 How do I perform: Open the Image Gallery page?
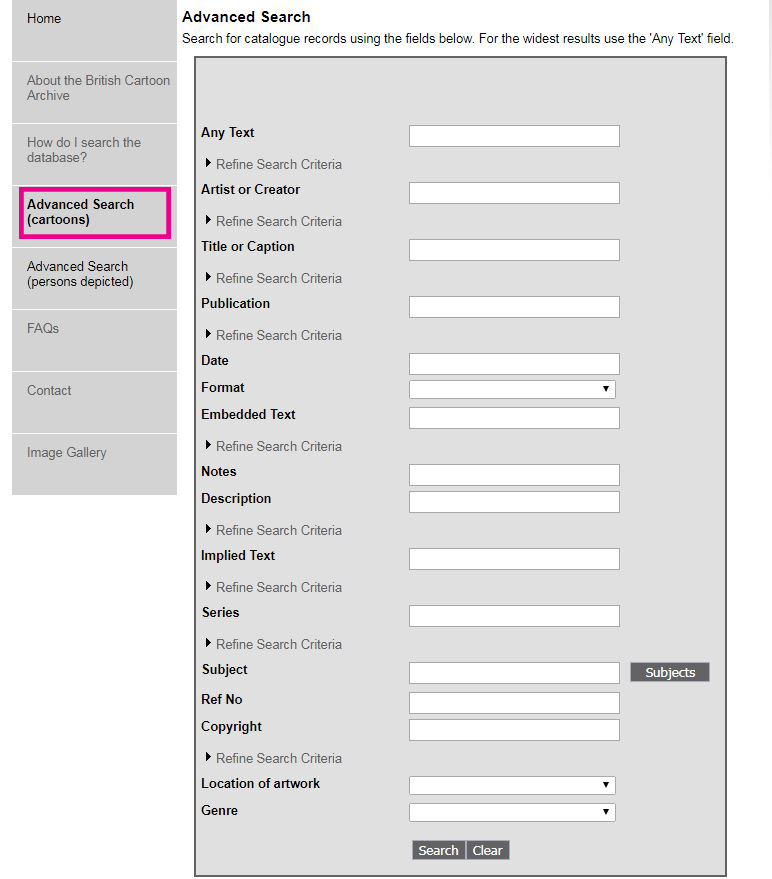click(67, 452)
